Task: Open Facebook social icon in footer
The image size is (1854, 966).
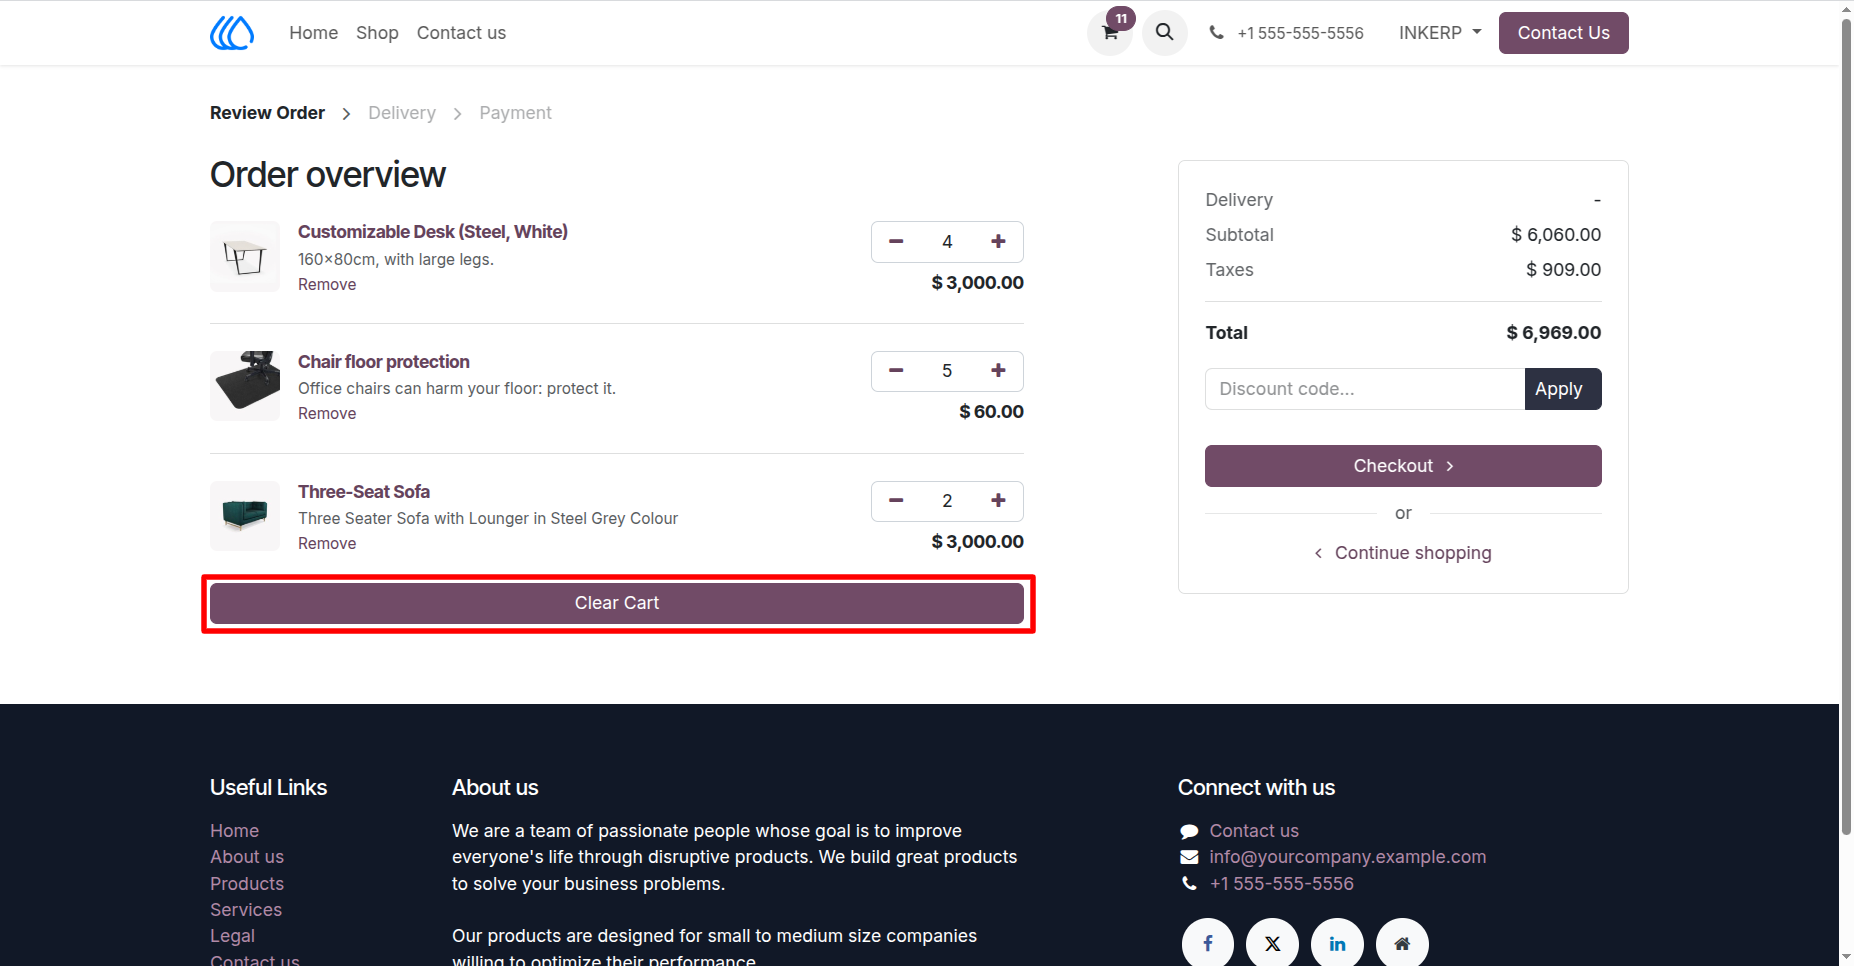Action: pyautogui.click(x=1208, y=944)
